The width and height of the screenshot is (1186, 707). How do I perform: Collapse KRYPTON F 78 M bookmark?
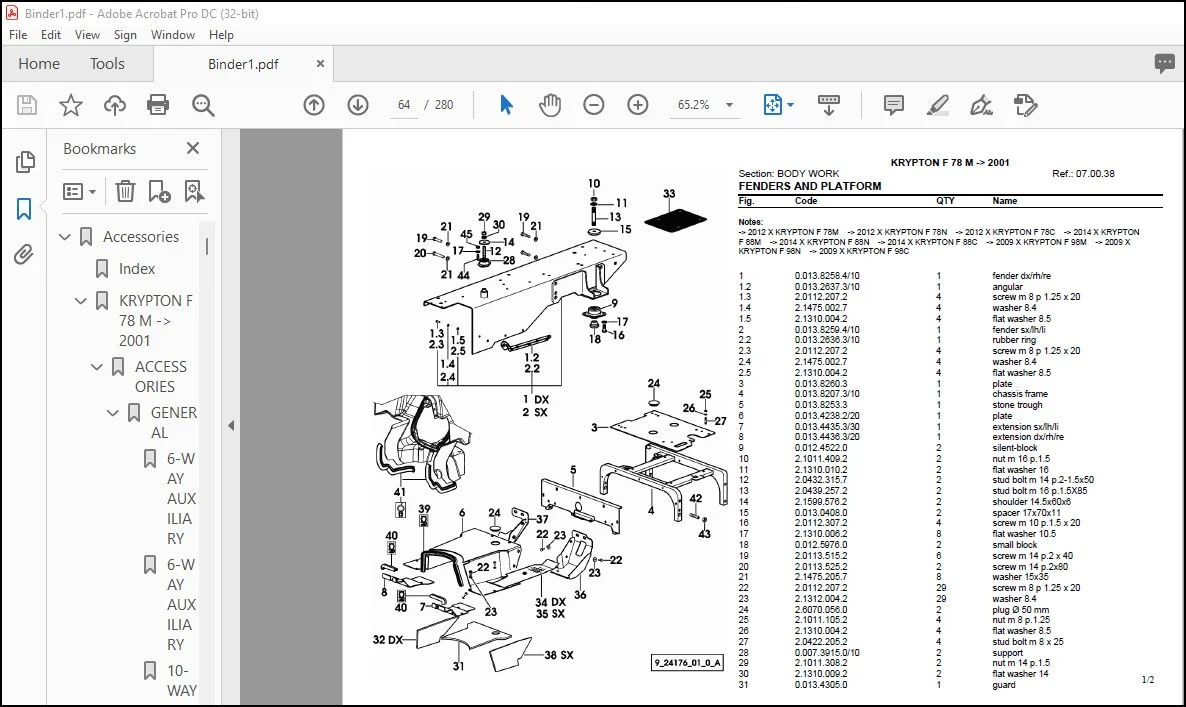point(81,300)
